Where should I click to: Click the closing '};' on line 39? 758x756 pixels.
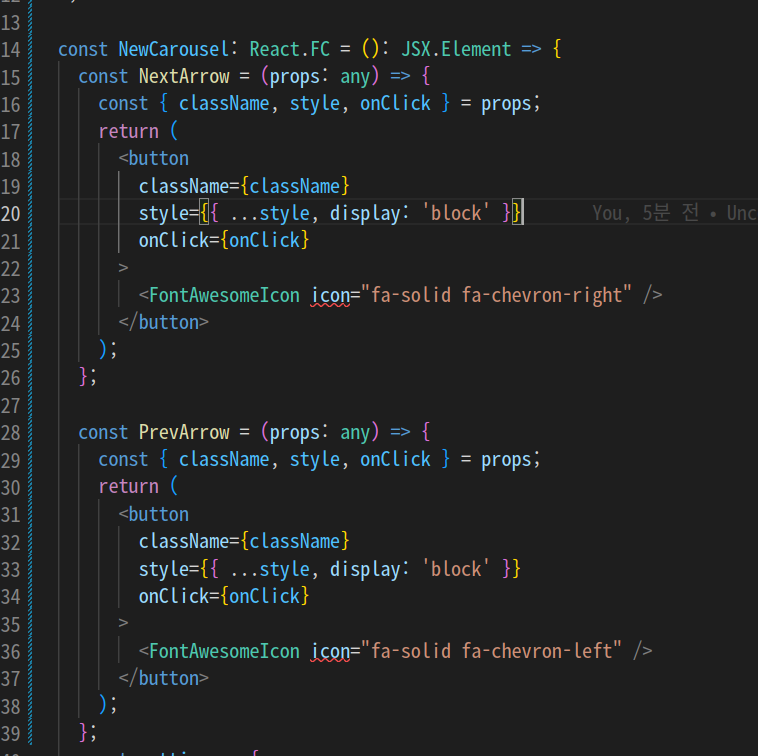click(88, 732)
